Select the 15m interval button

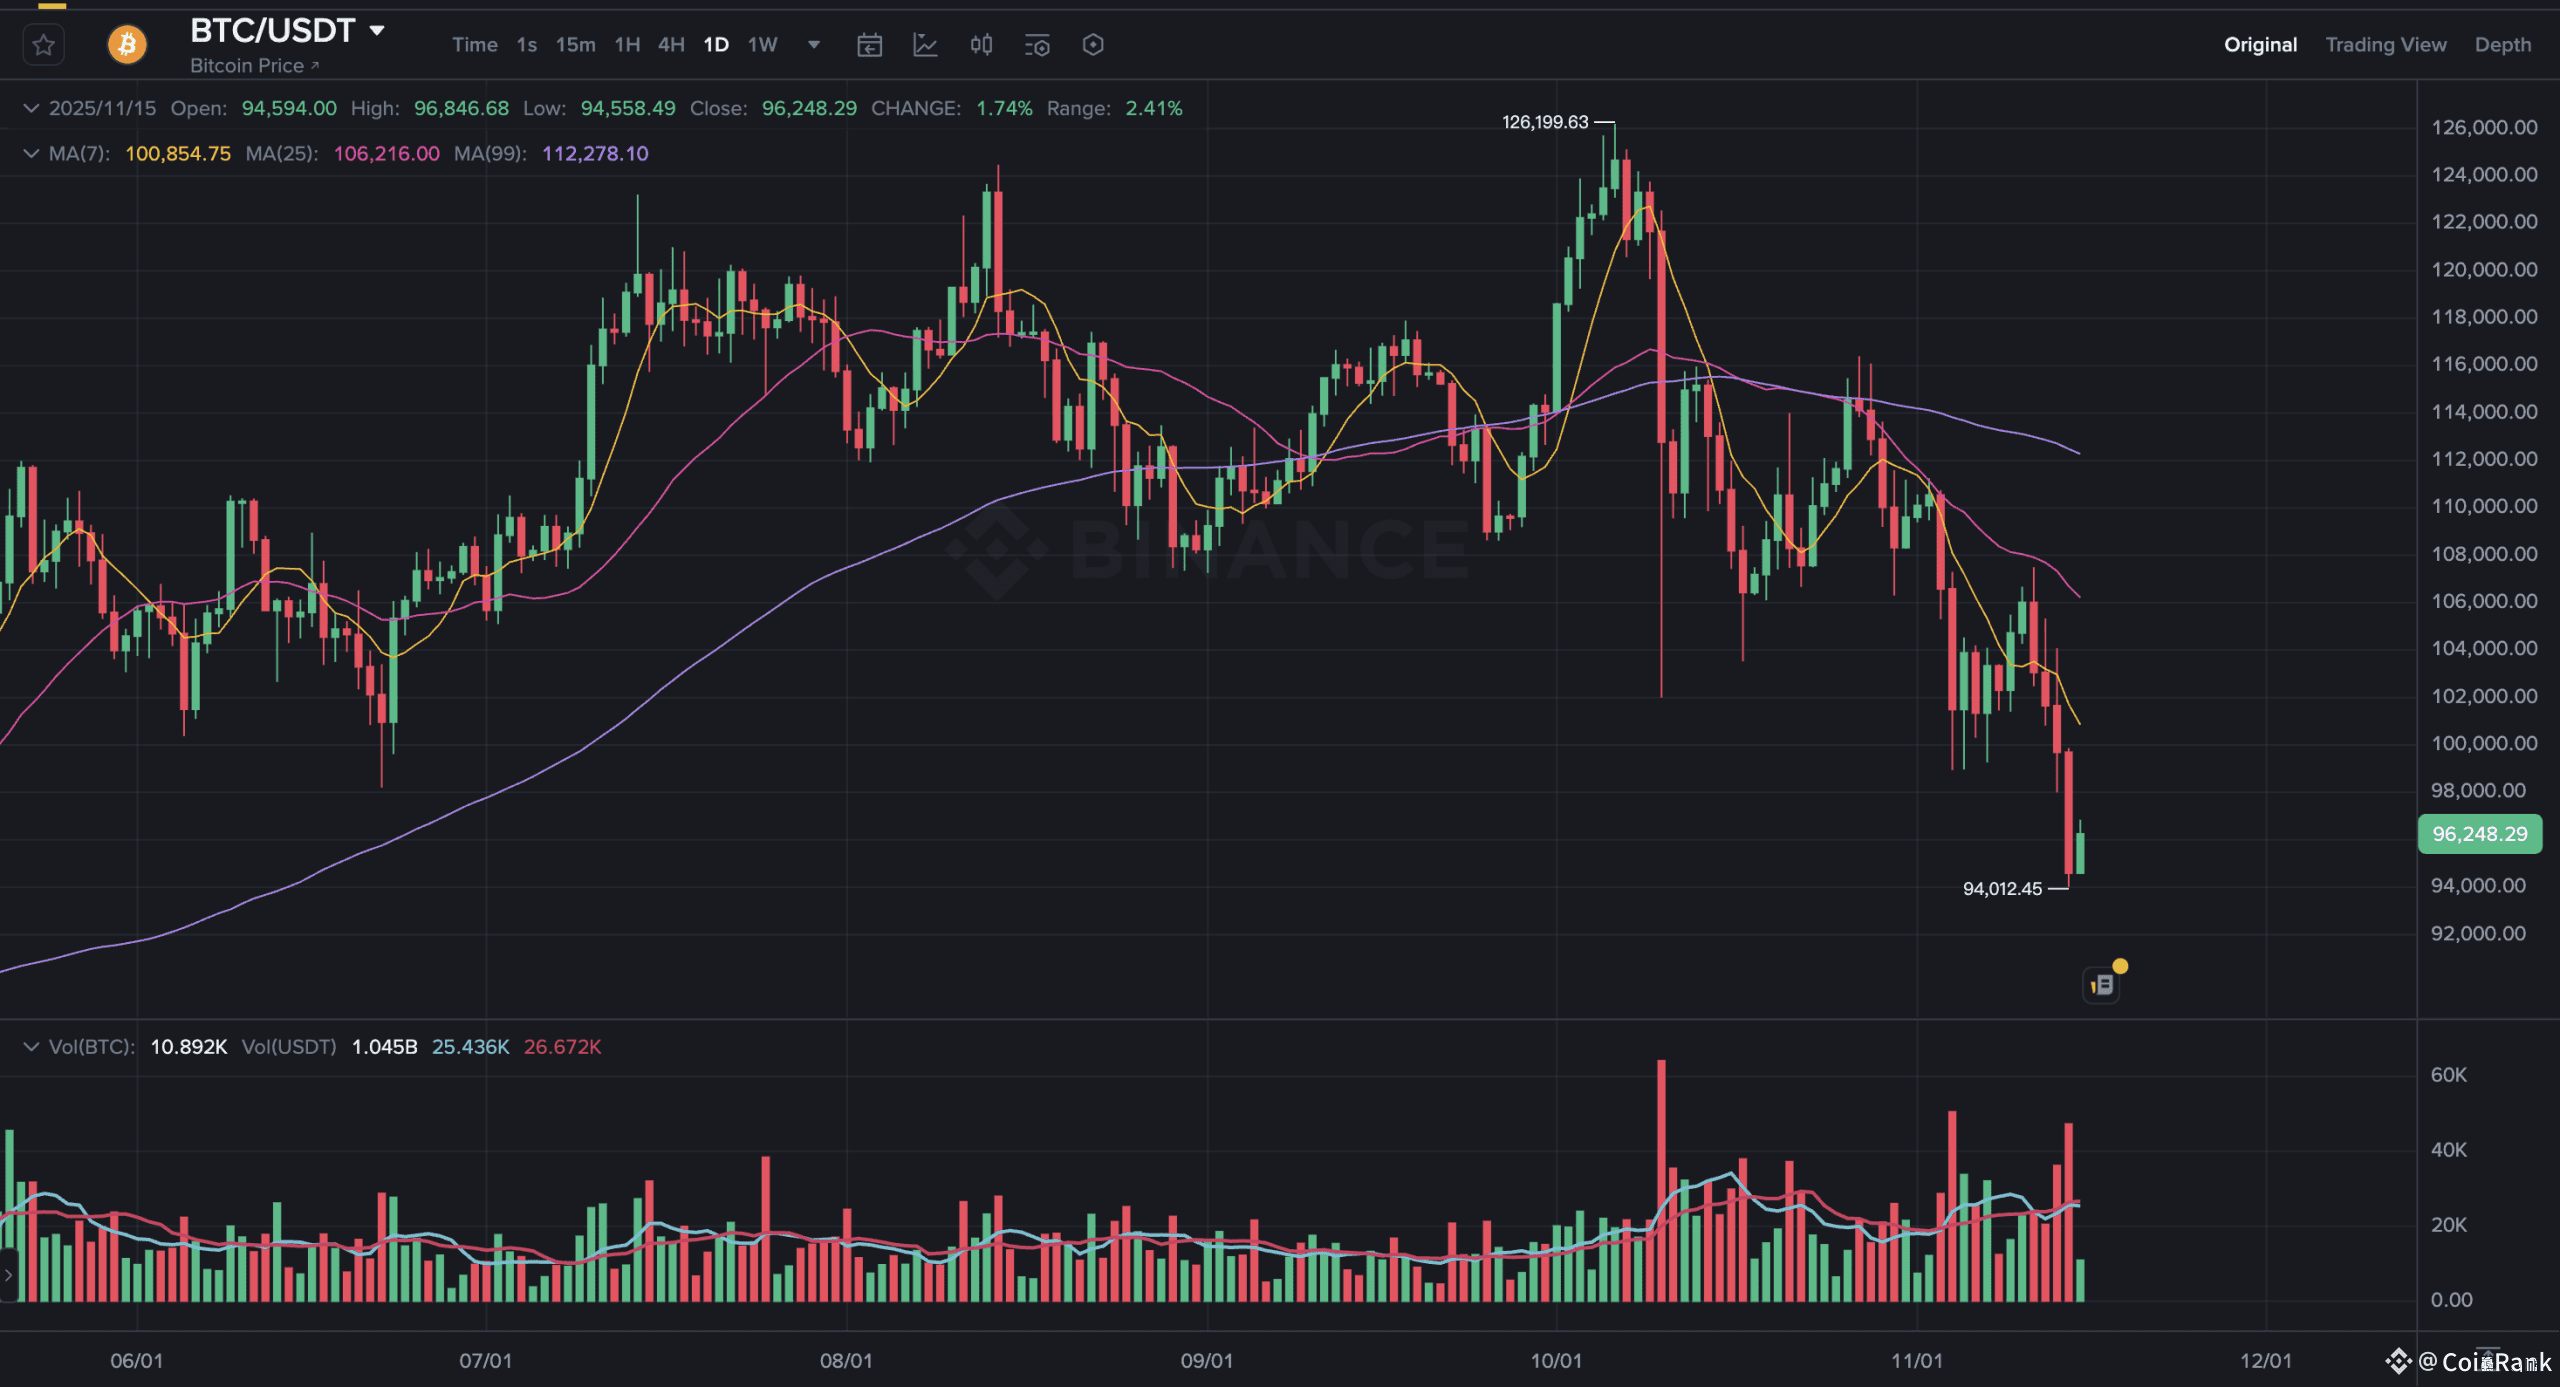click(x=575, y=45)
